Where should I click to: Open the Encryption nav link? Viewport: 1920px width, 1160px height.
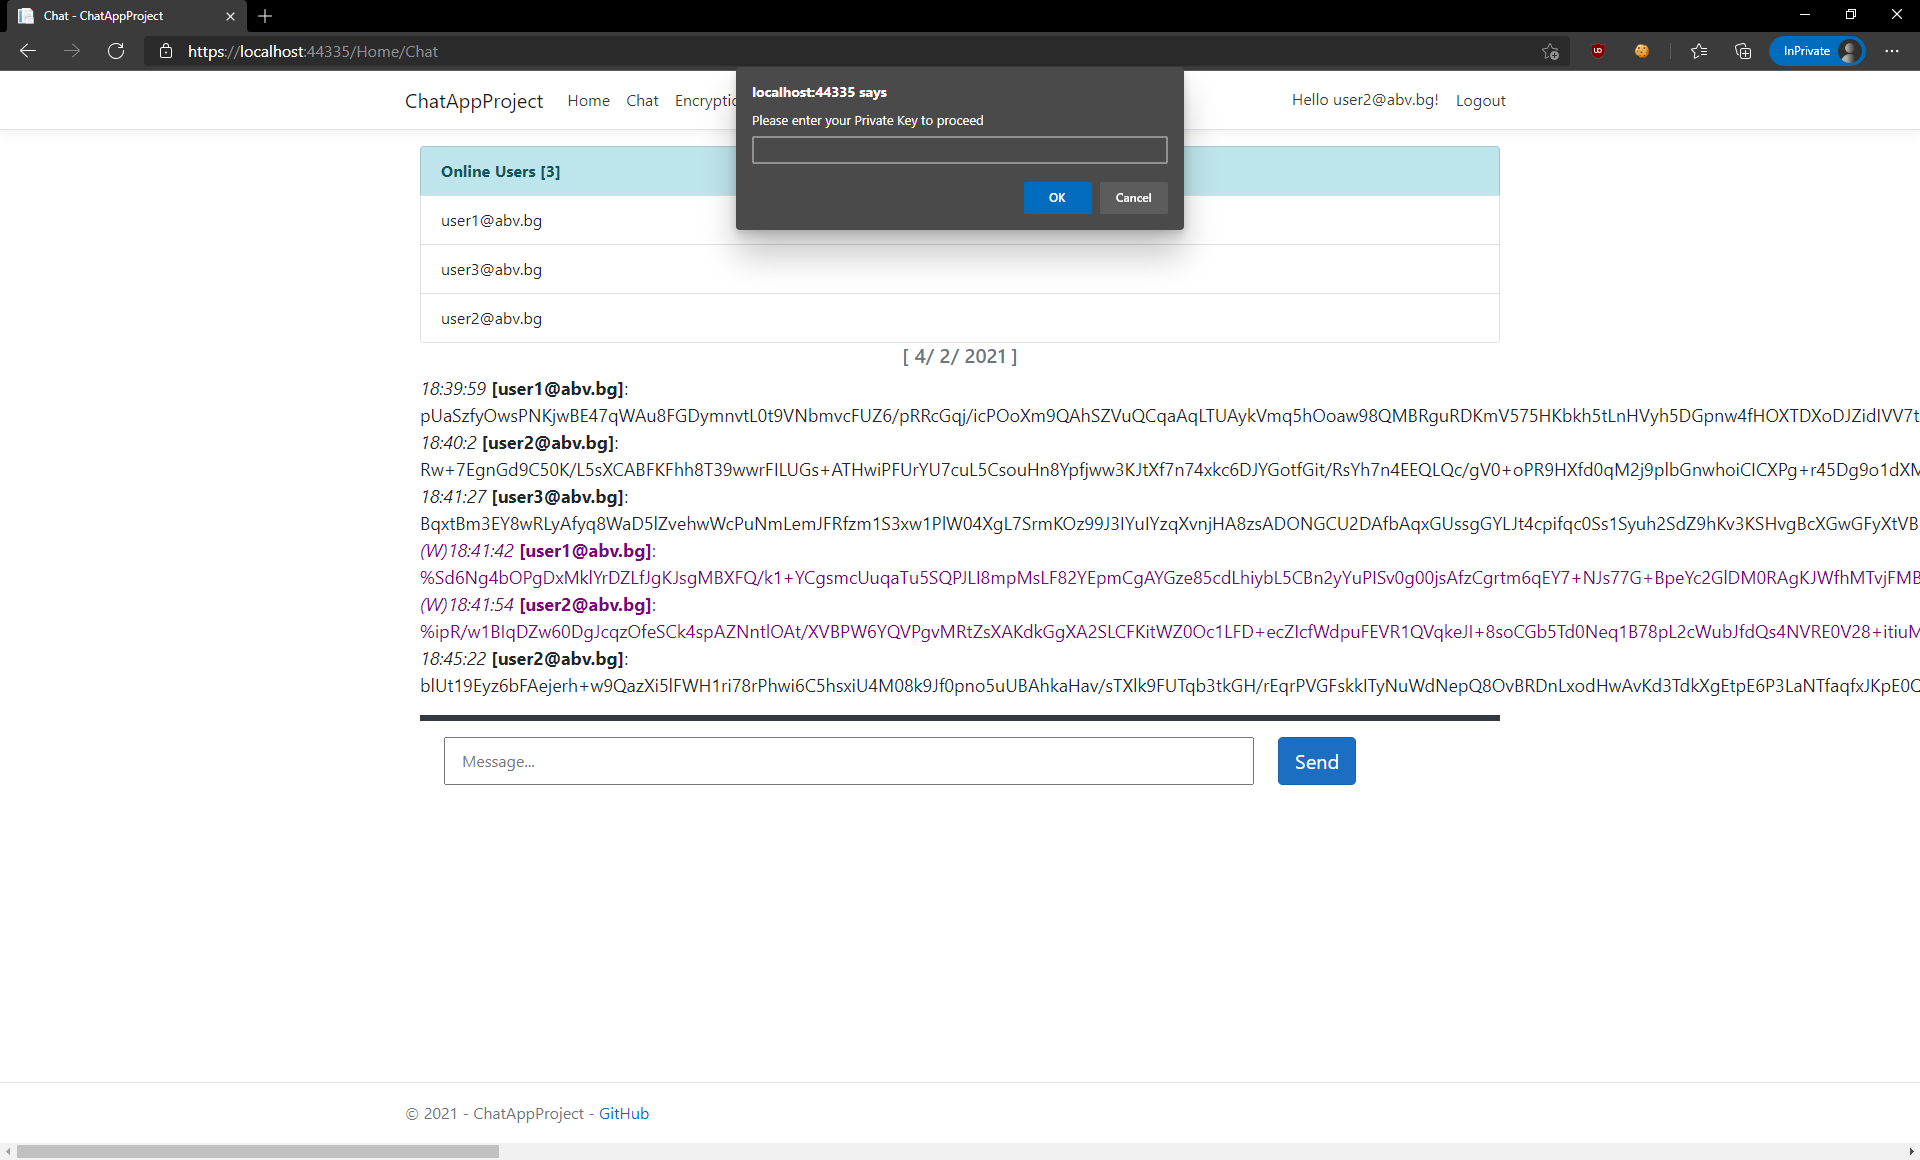[705, 101]
